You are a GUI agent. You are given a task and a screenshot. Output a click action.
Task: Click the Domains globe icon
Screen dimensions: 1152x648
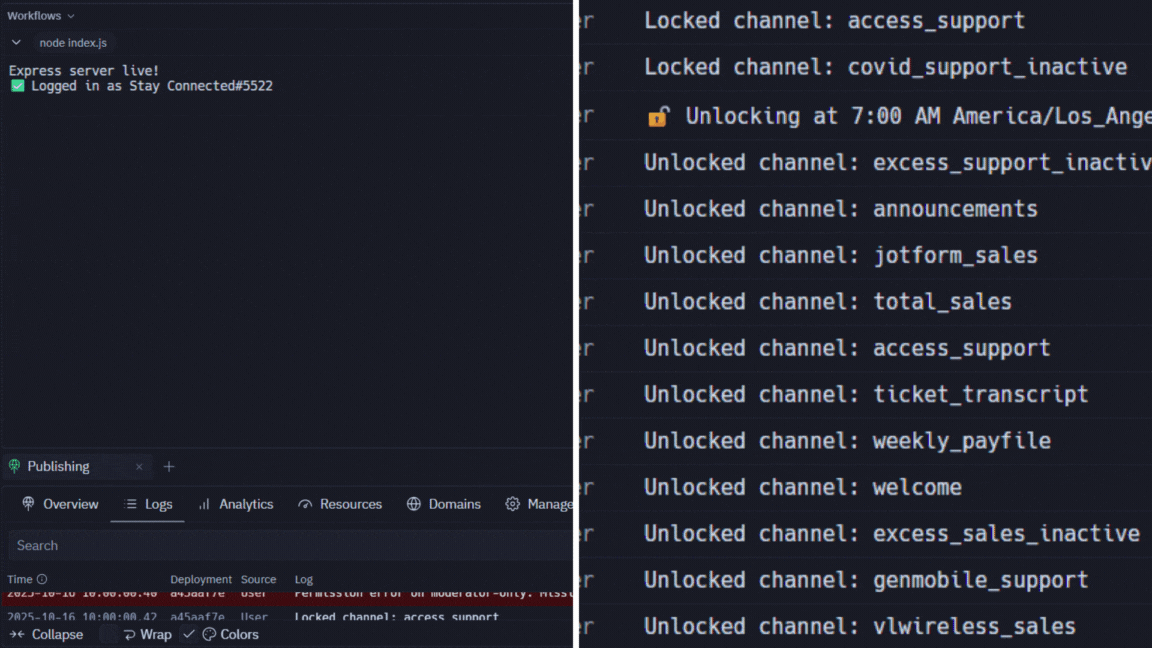pos(413,504)
